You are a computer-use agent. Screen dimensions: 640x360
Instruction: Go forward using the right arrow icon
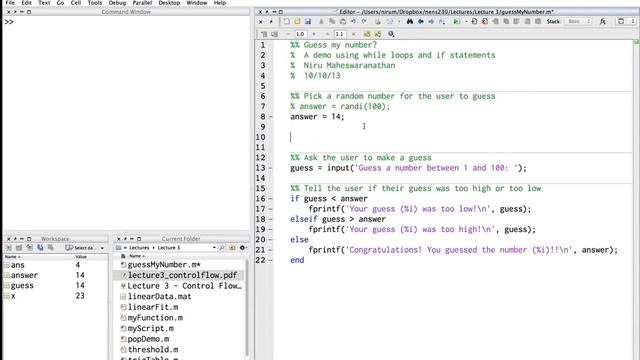tap(431, 22)
